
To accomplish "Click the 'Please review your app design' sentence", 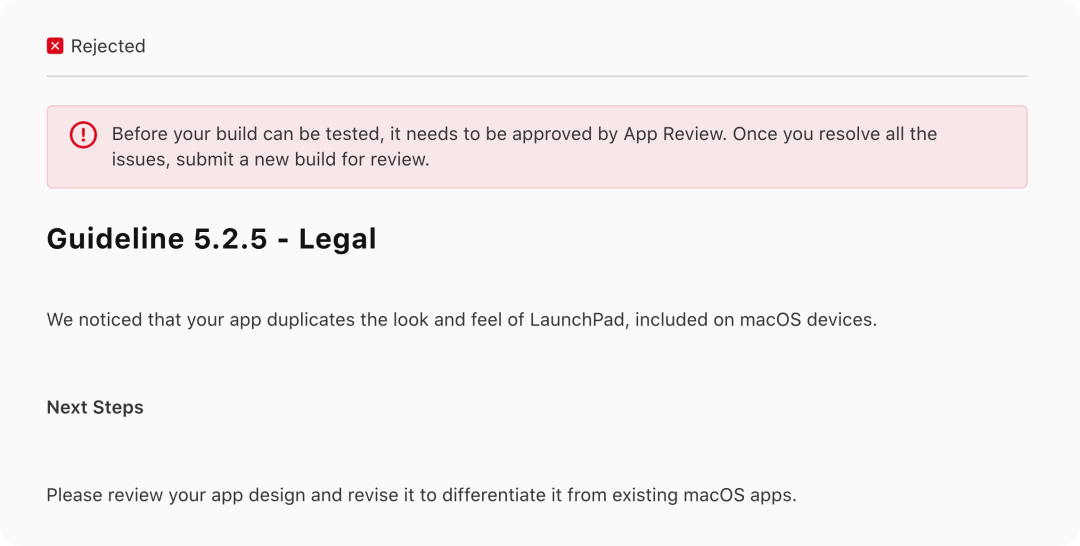I will [422, 495].
